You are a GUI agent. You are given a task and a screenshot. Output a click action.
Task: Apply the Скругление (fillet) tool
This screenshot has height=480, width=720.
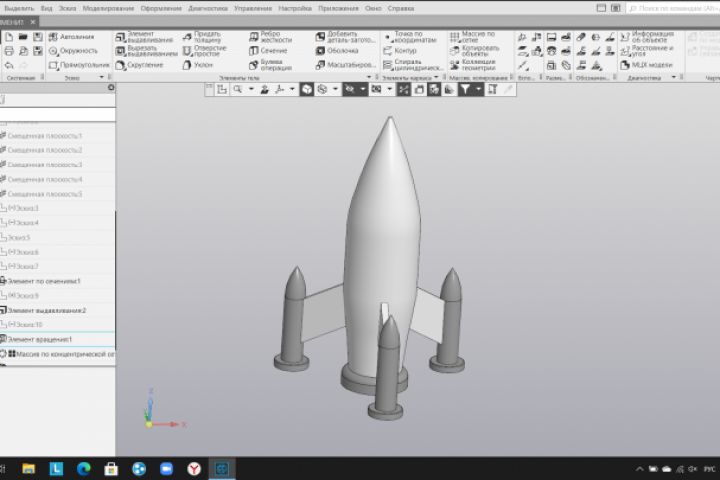(140, 65)
